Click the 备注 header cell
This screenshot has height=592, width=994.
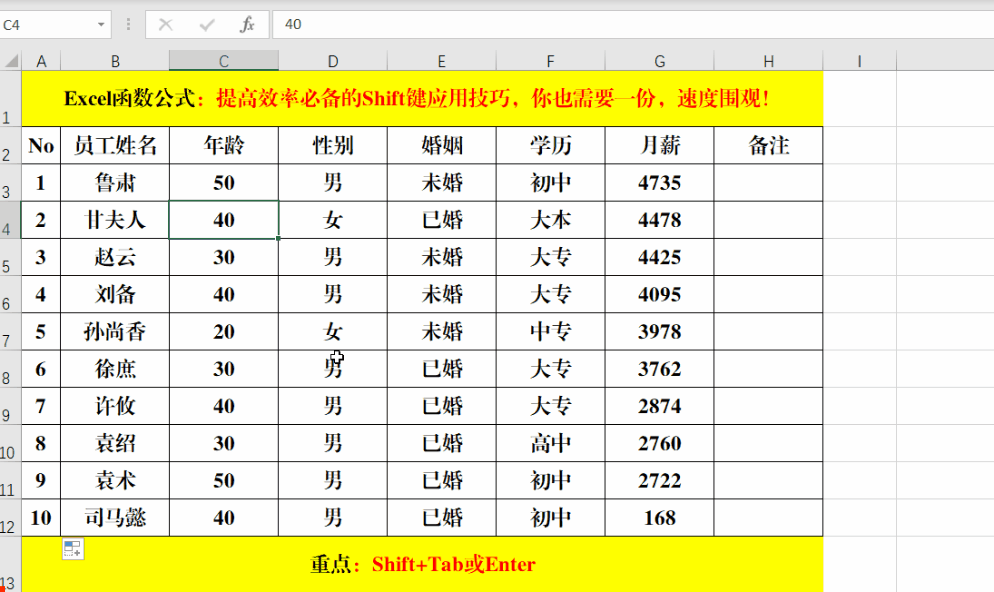[769, 145]
